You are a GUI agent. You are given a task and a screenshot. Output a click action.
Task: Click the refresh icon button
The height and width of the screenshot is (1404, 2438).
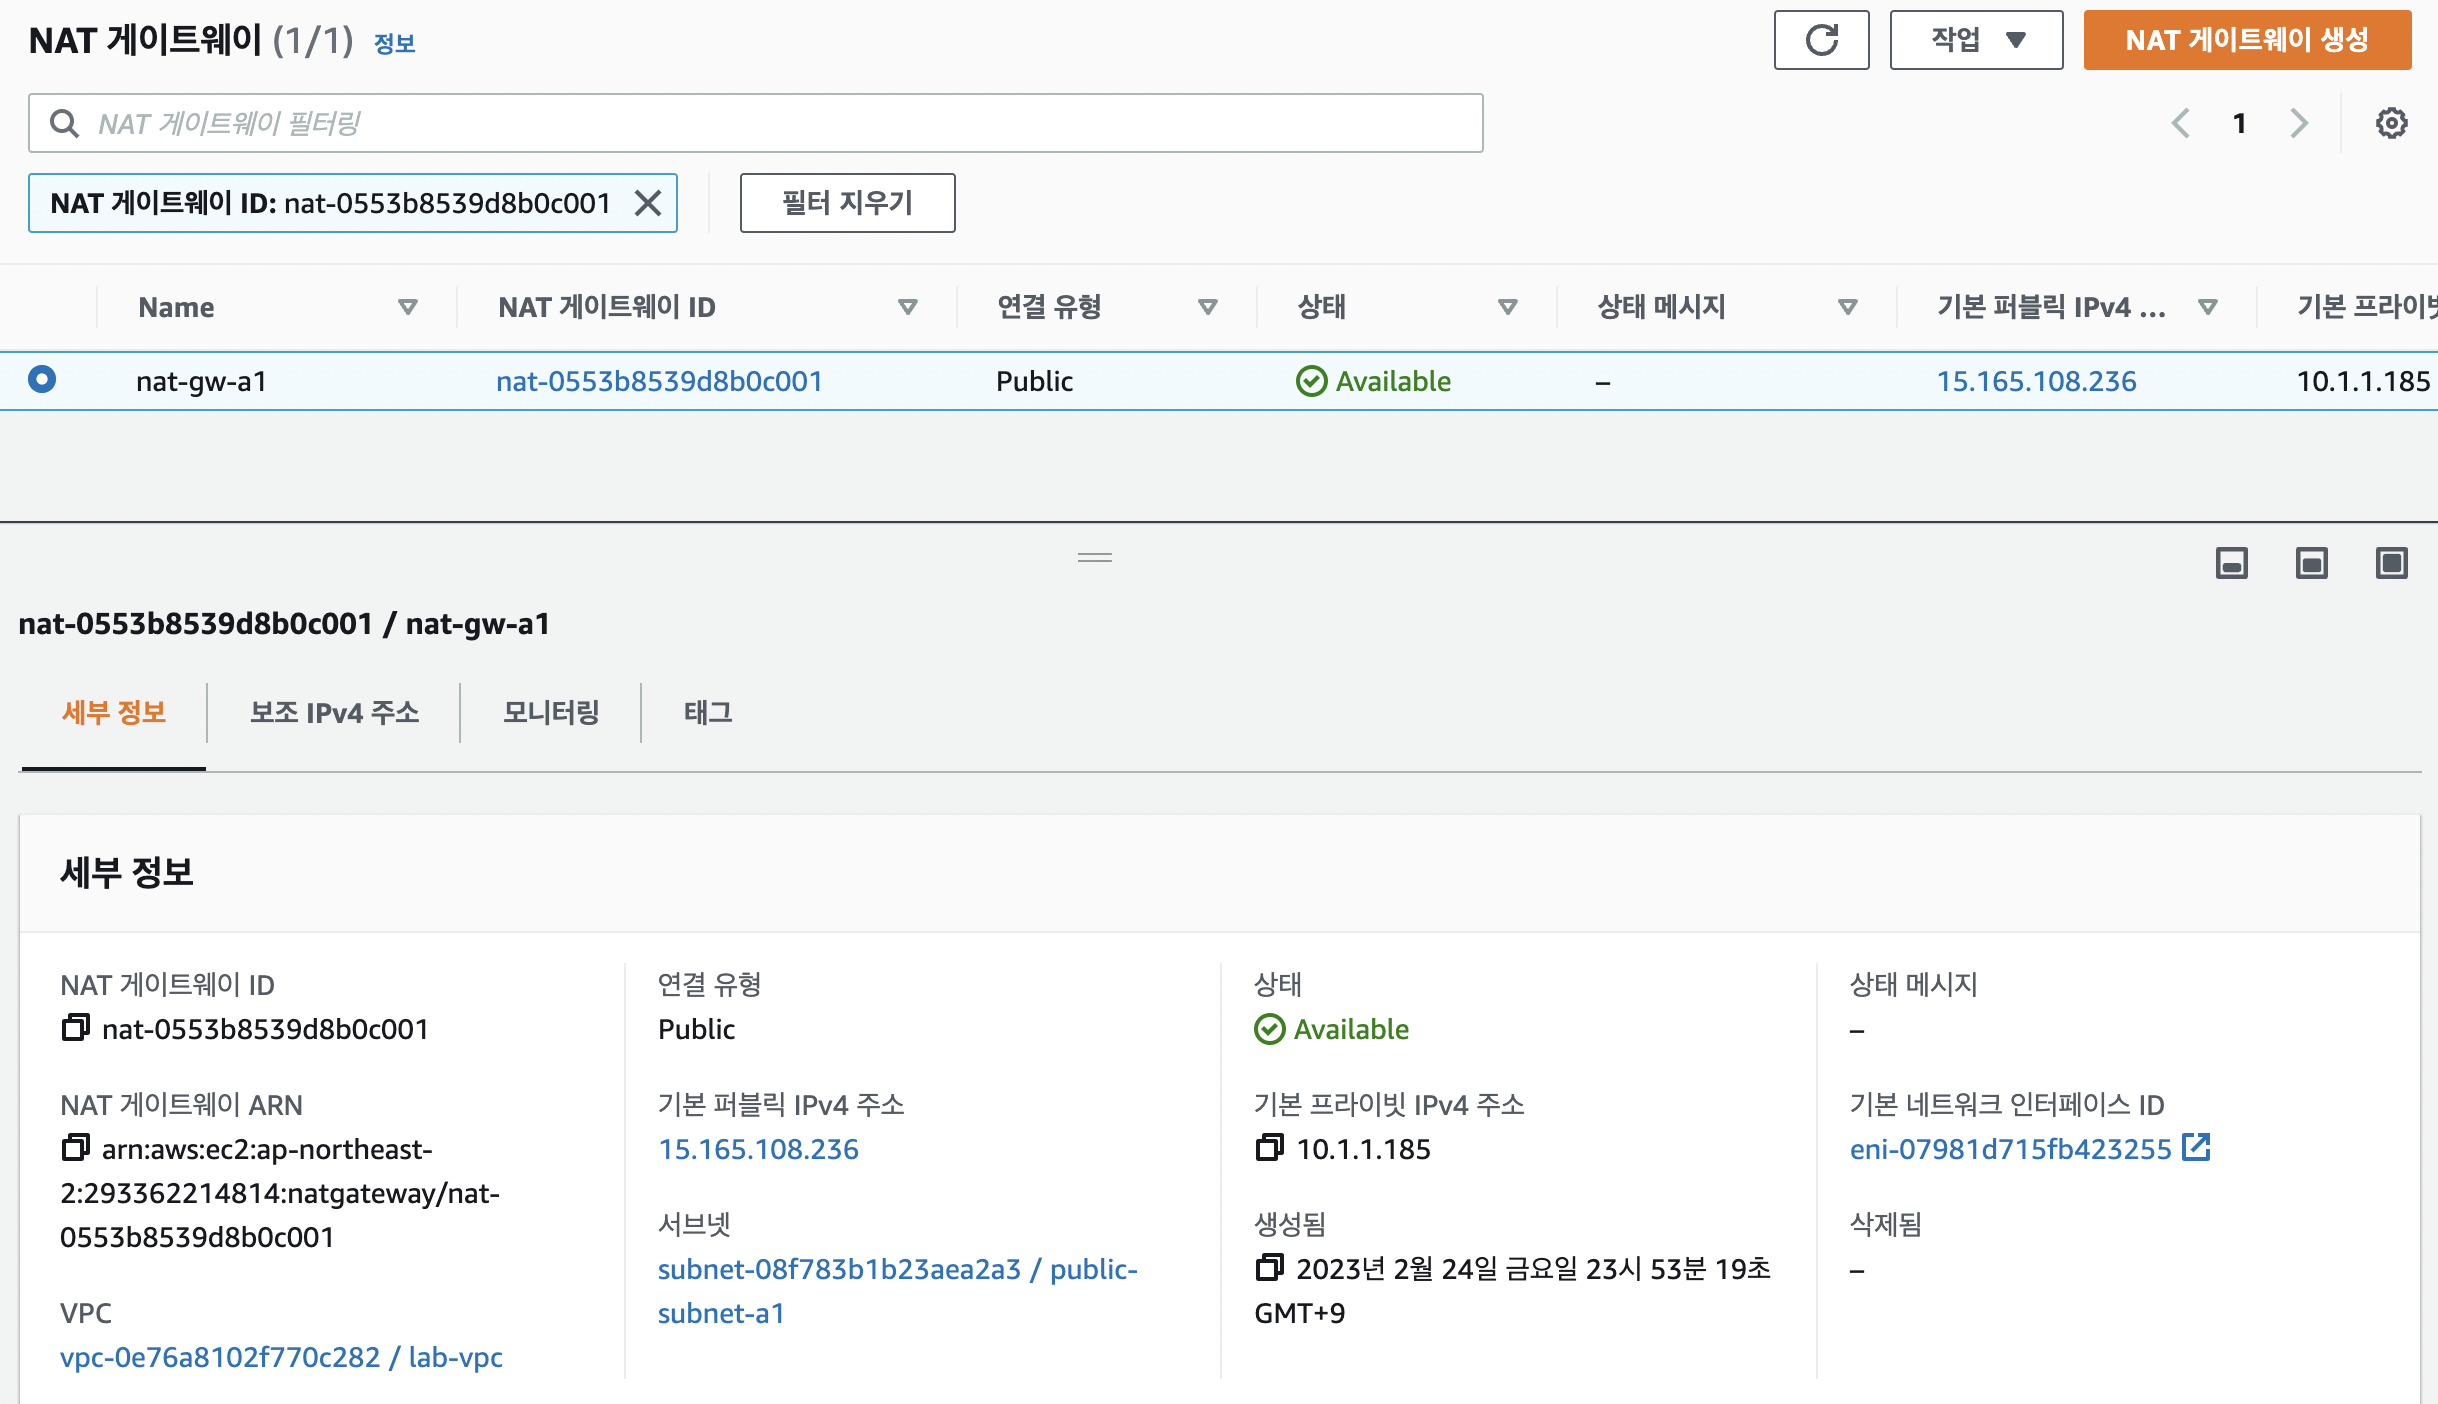1821,40
